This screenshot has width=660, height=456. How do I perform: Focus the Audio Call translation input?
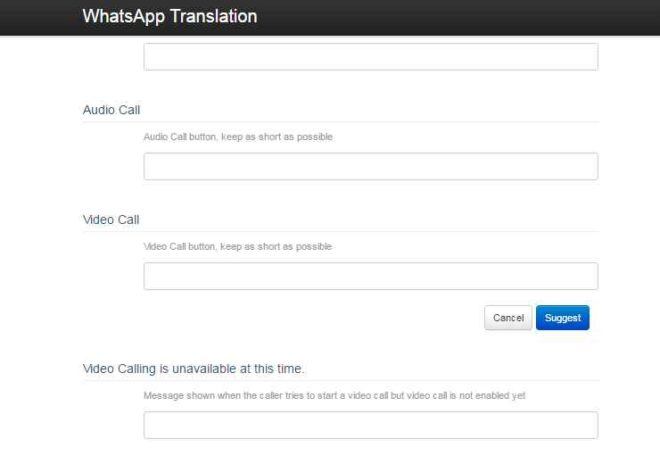pos(370,166)
